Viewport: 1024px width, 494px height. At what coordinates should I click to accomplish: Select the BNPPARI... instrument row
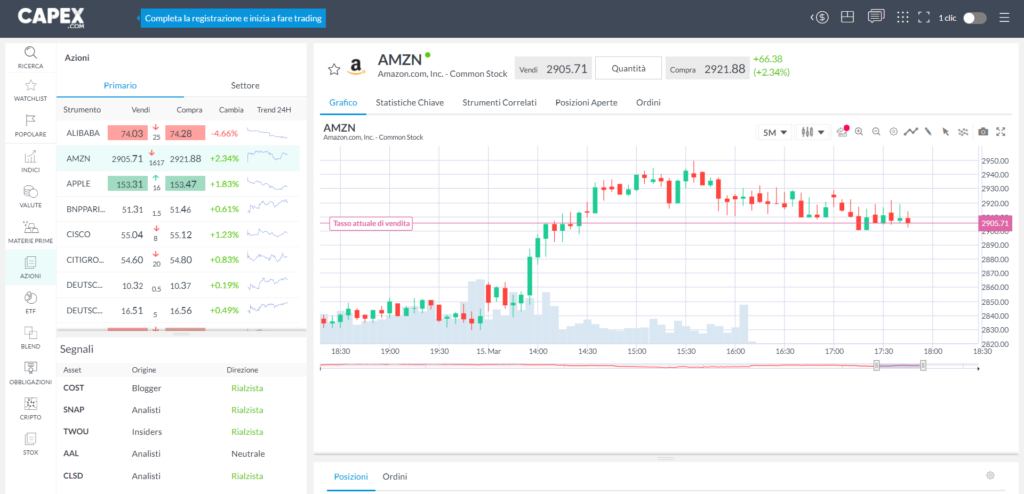tap(178, 209)
